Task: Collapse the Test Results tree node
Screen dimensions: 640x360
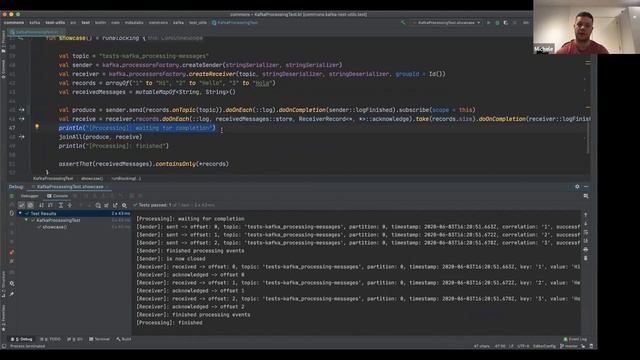Action: coord(20,213)
